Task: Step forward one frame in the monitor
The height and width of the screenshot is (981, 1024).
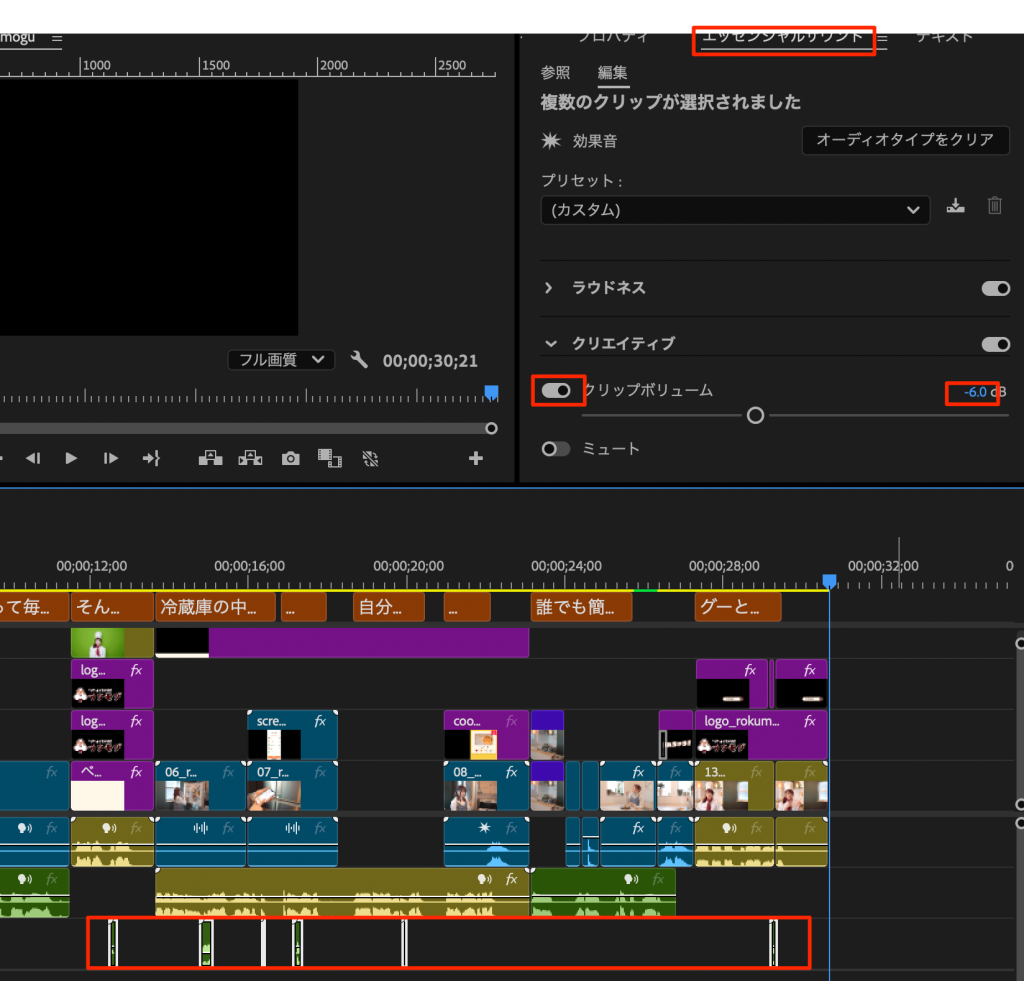Action: coord(111,458)
